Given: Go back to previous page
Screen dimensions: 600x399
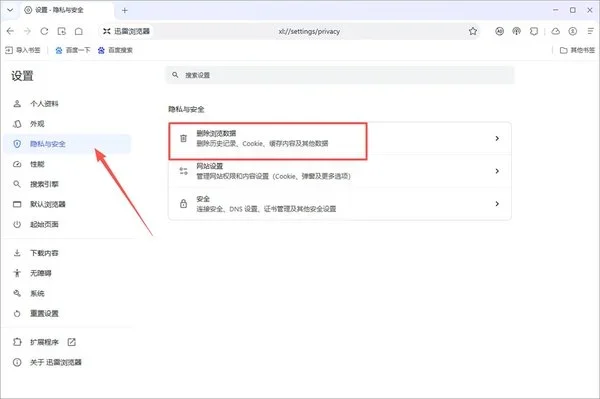Looking at the screenshot, I should pos(10,31).
